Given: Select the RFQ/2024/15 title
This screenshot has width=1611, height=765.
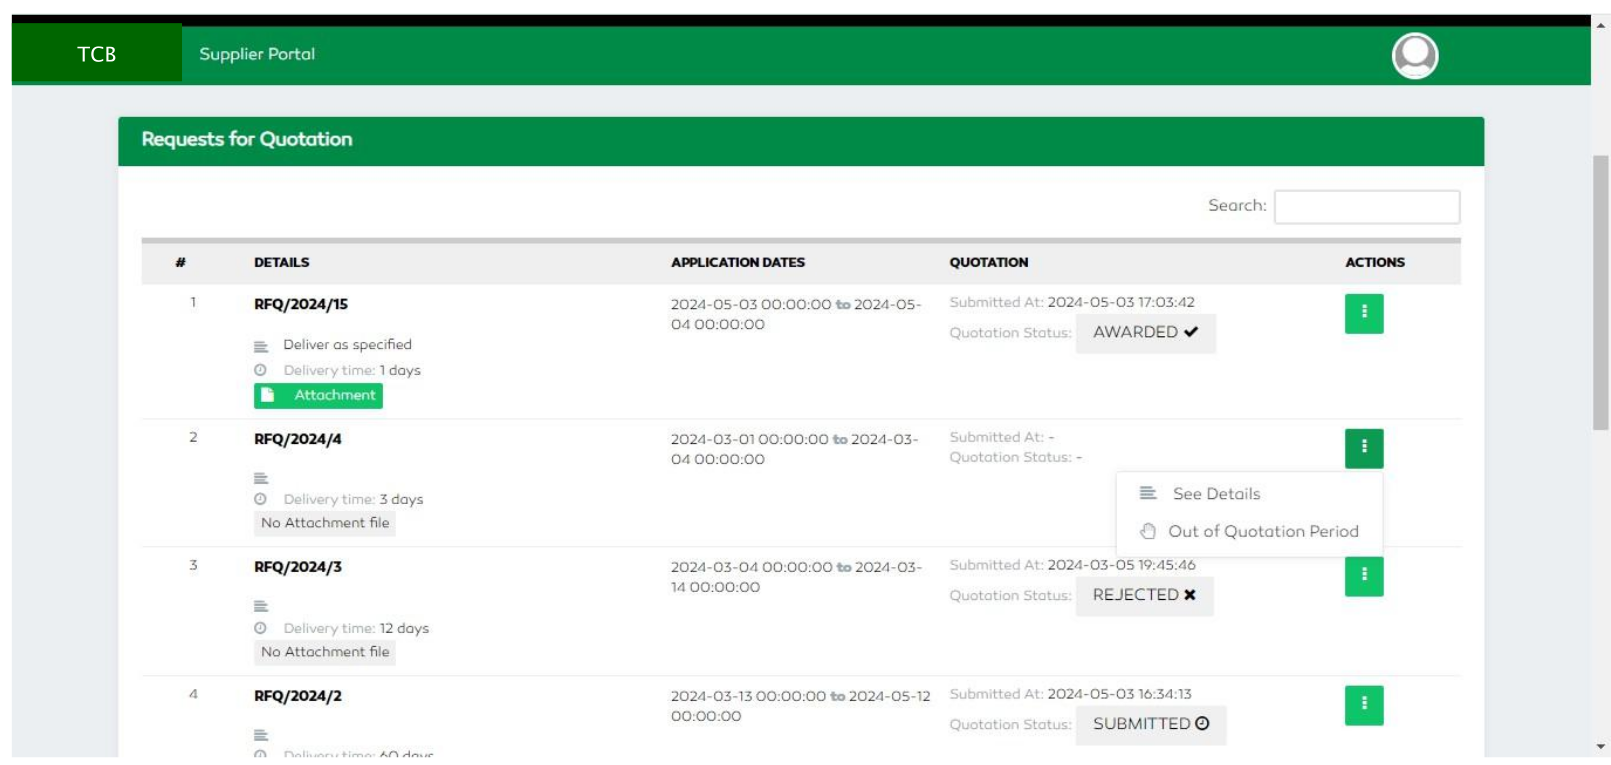Looking at the screenshot, I should 301,304.
